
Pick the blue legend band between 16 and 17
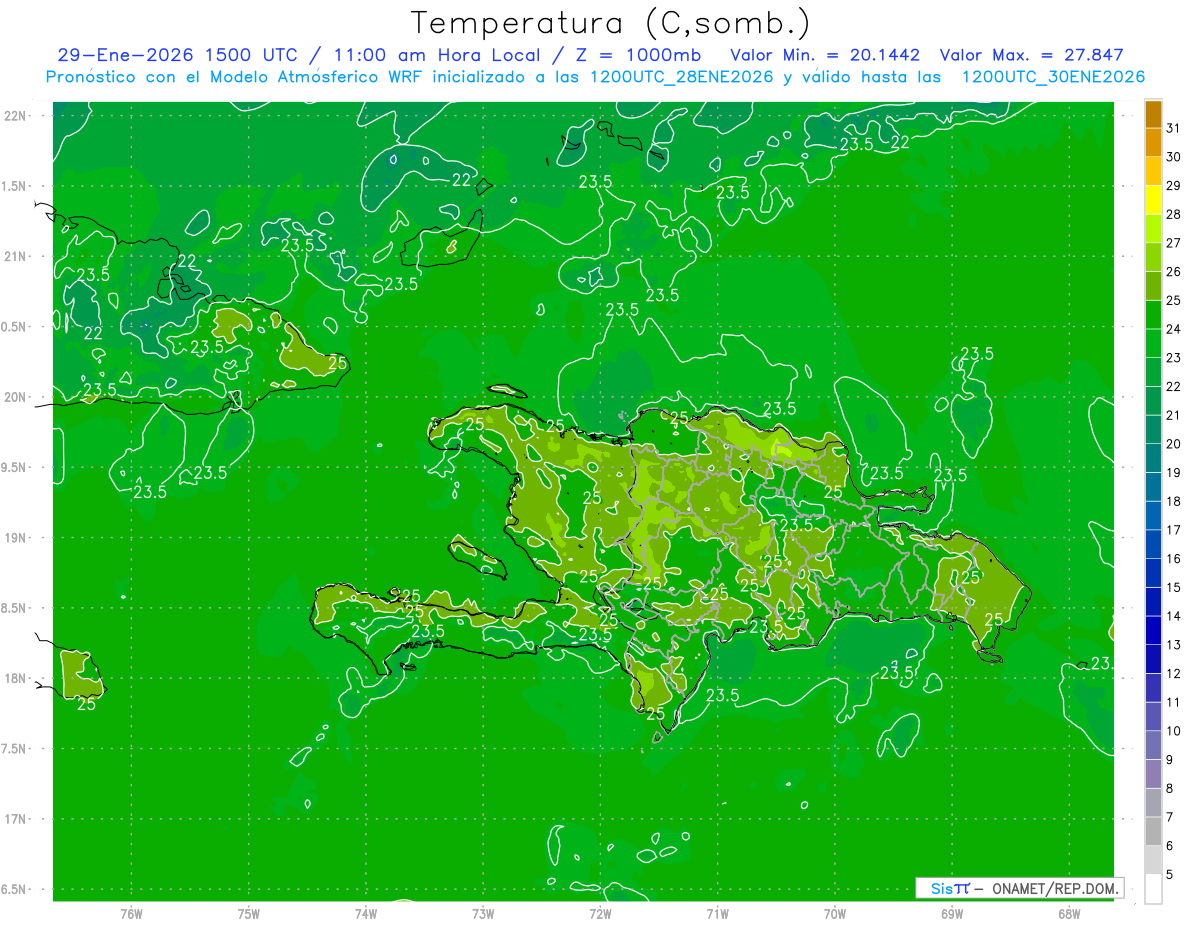click(1153, 544)
